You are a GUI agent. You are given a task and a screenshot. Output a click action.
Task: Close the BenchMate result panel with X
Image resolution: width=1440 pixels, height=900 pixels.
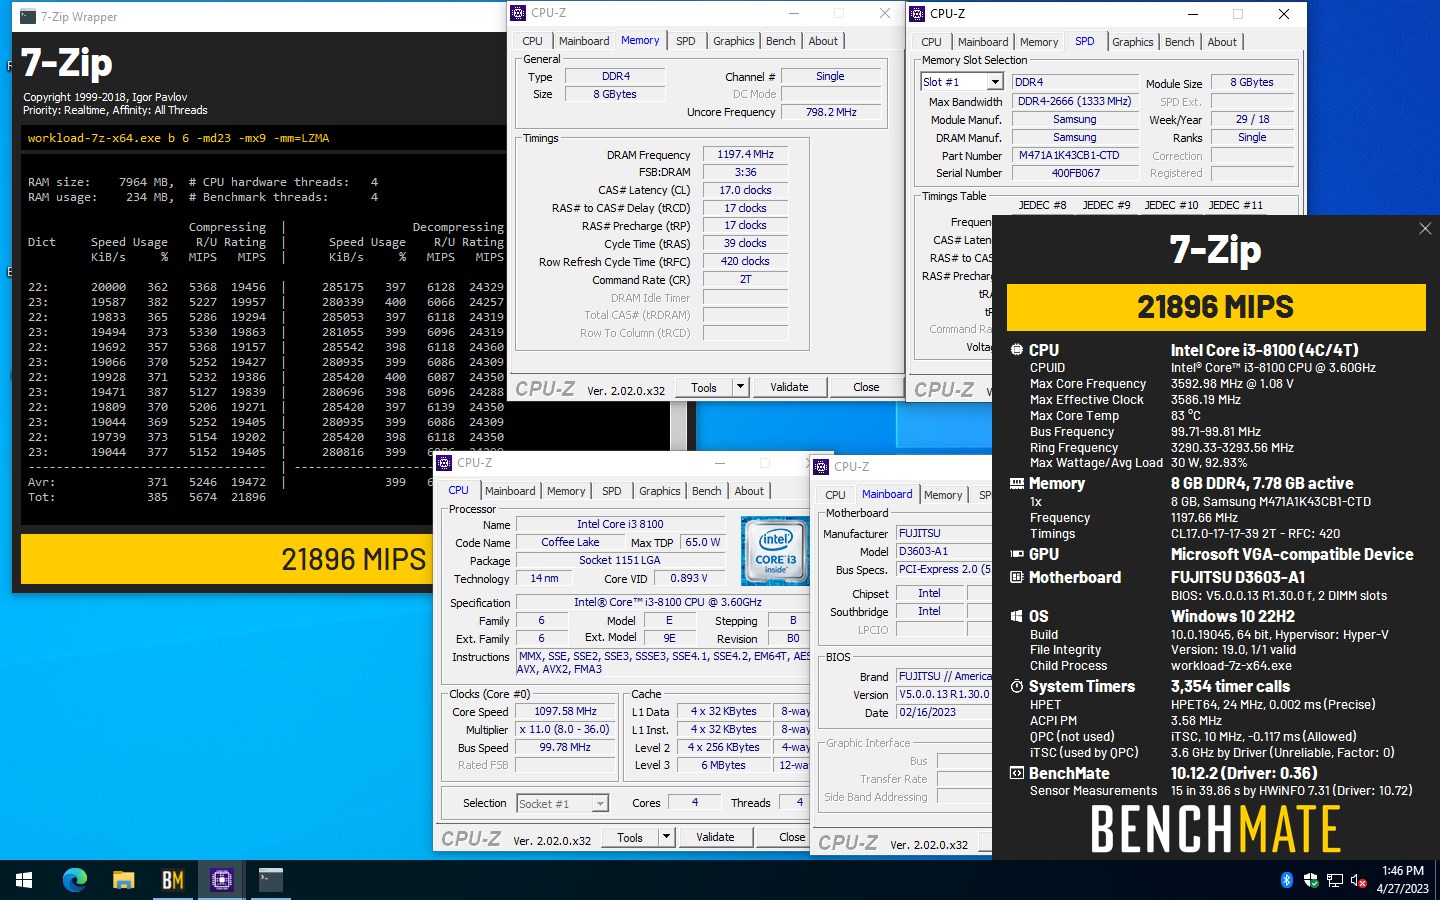click(x=1425, y=229)
